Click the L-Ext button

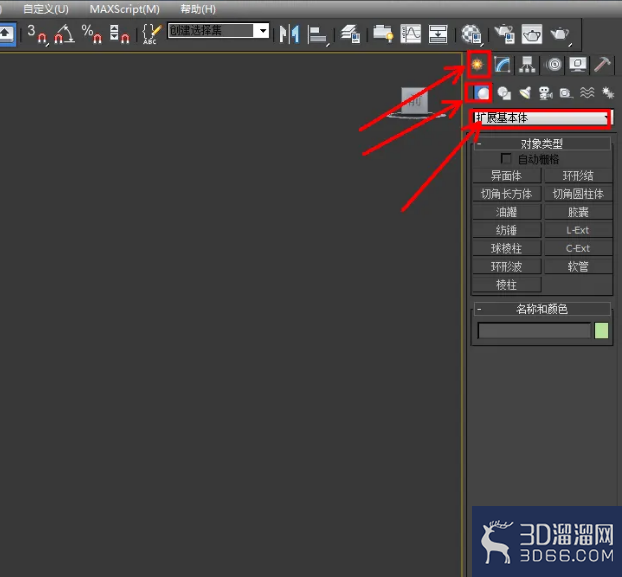point(578,230)
